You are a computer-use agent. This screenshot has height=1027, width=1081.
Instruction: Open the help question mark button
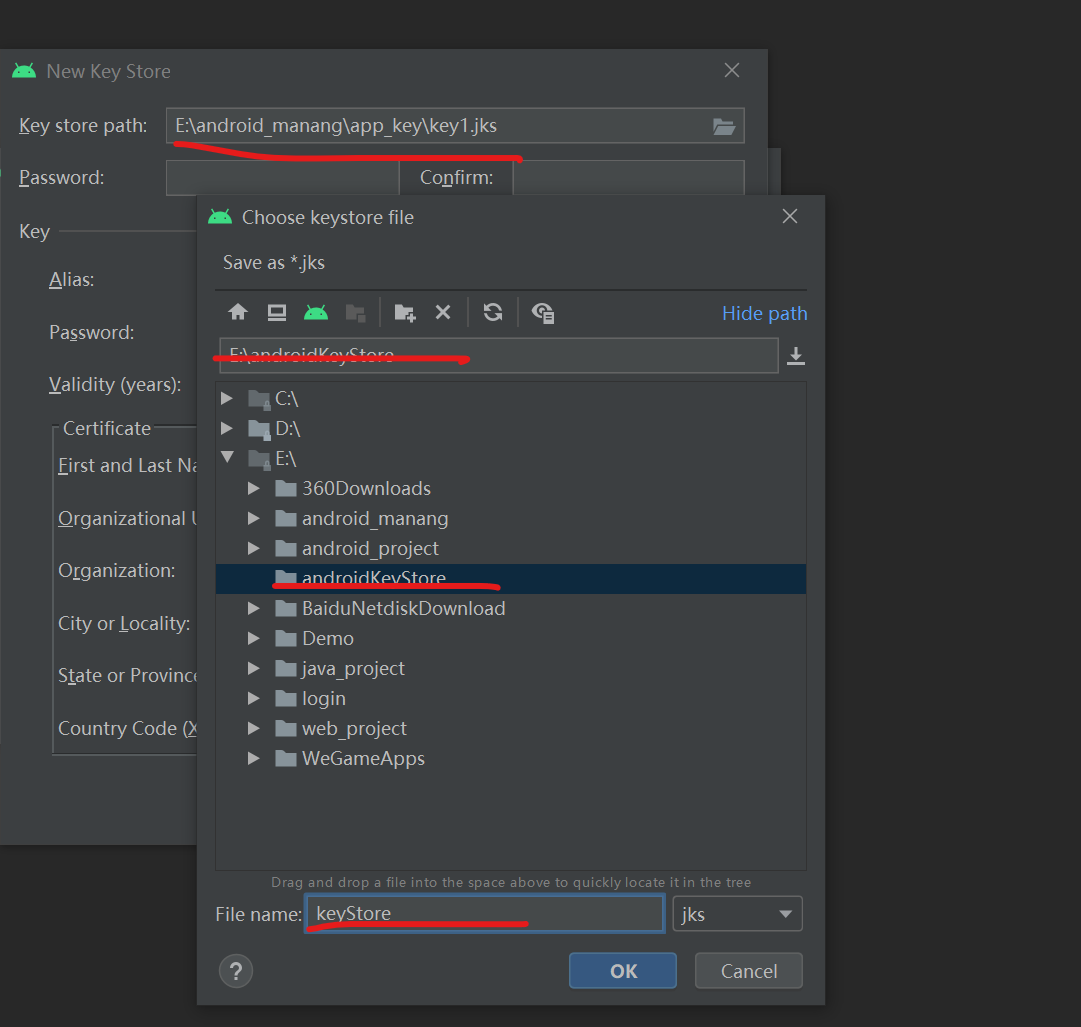pyautogui.click(x=236, y=970)
